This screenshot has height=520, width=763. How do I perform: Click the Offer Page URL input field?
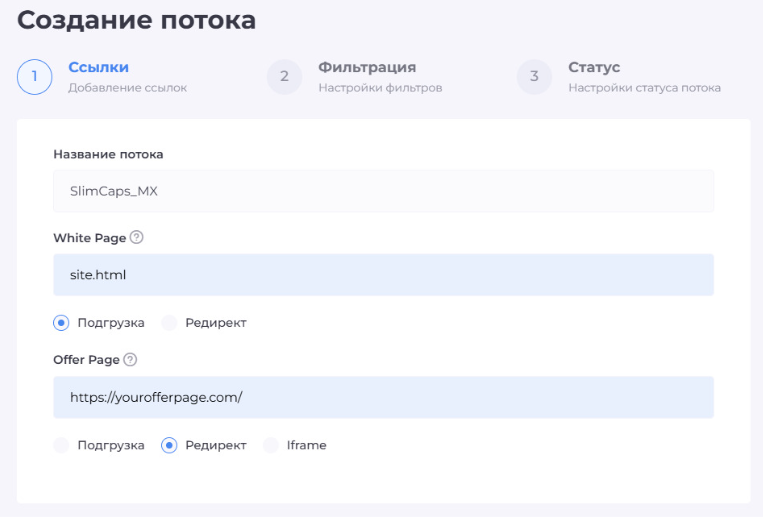383,397
